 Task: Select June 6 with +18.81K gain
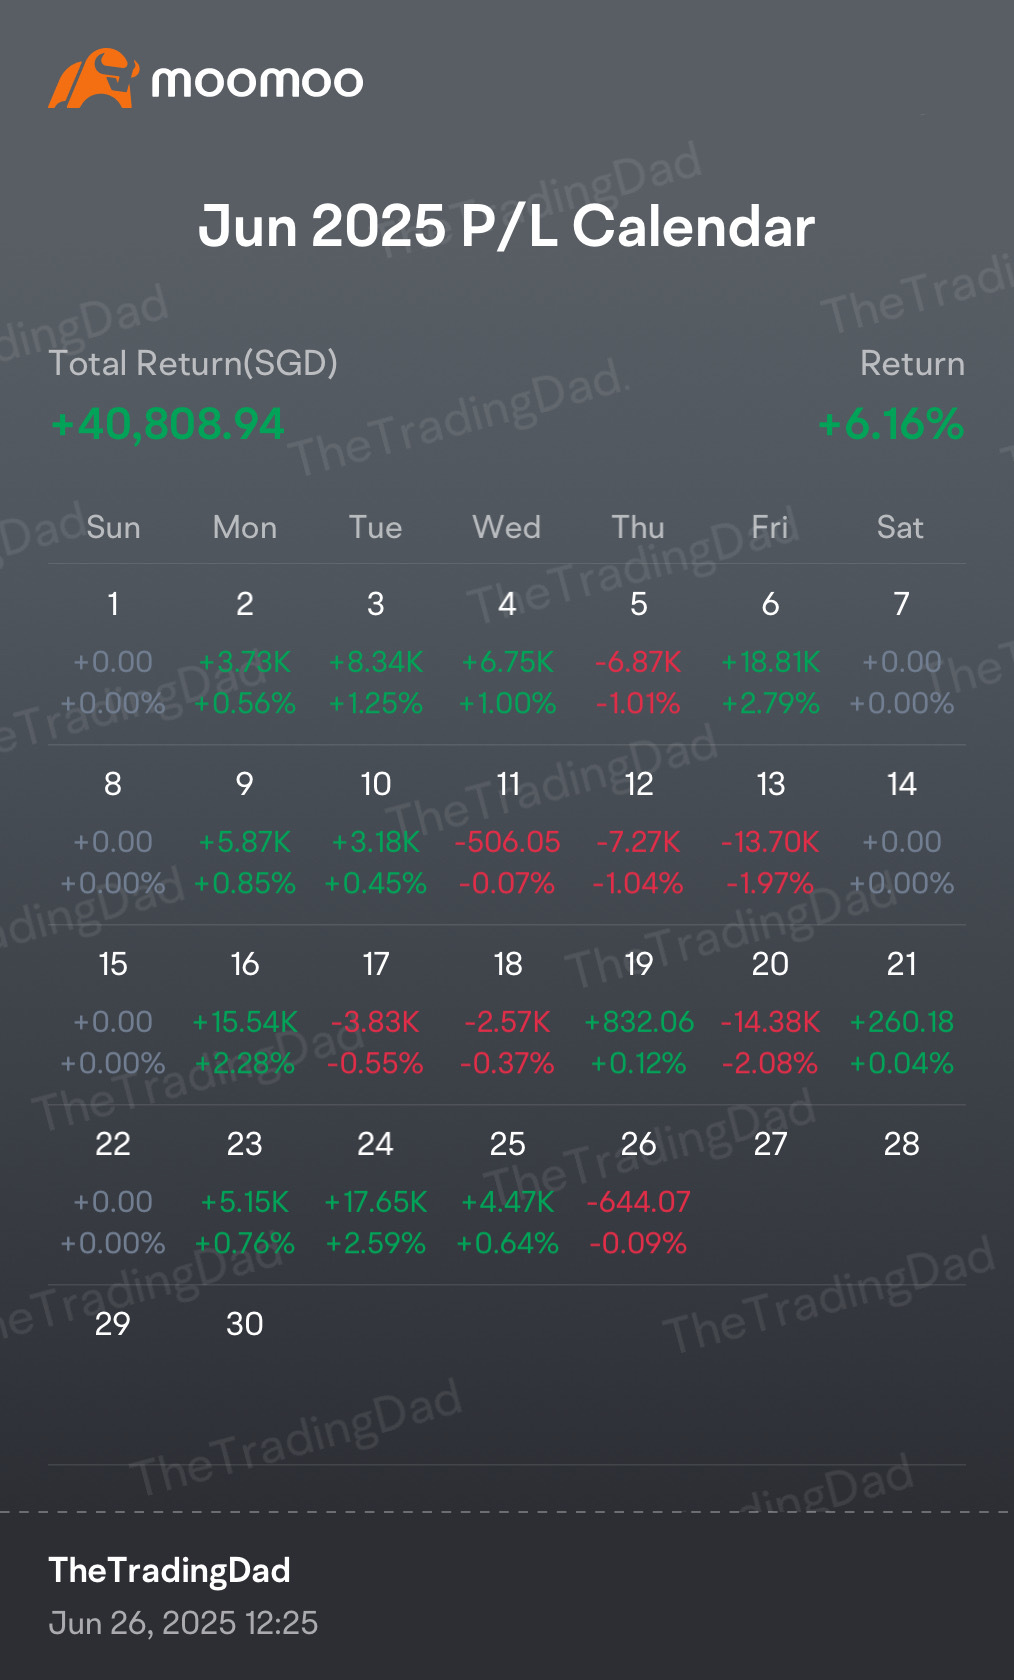pyautogui.click(x=770, y=654)
